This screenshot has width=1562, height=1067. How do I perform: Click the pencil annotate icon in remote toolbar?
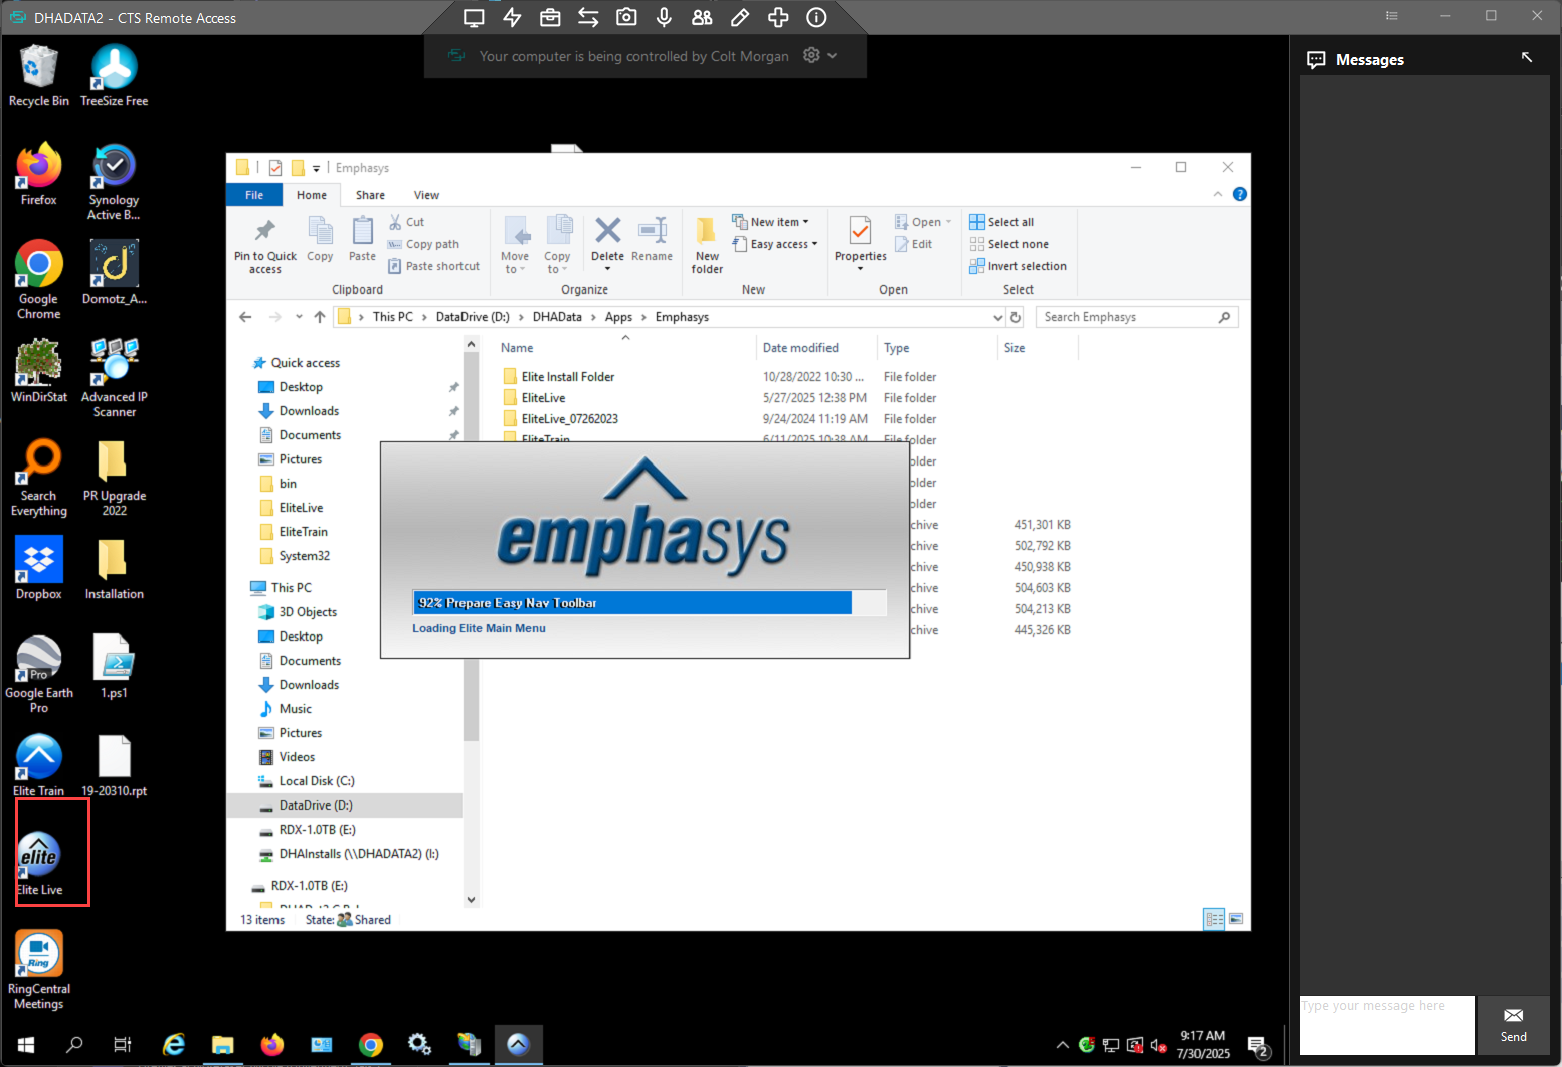[x=740, y=17]
